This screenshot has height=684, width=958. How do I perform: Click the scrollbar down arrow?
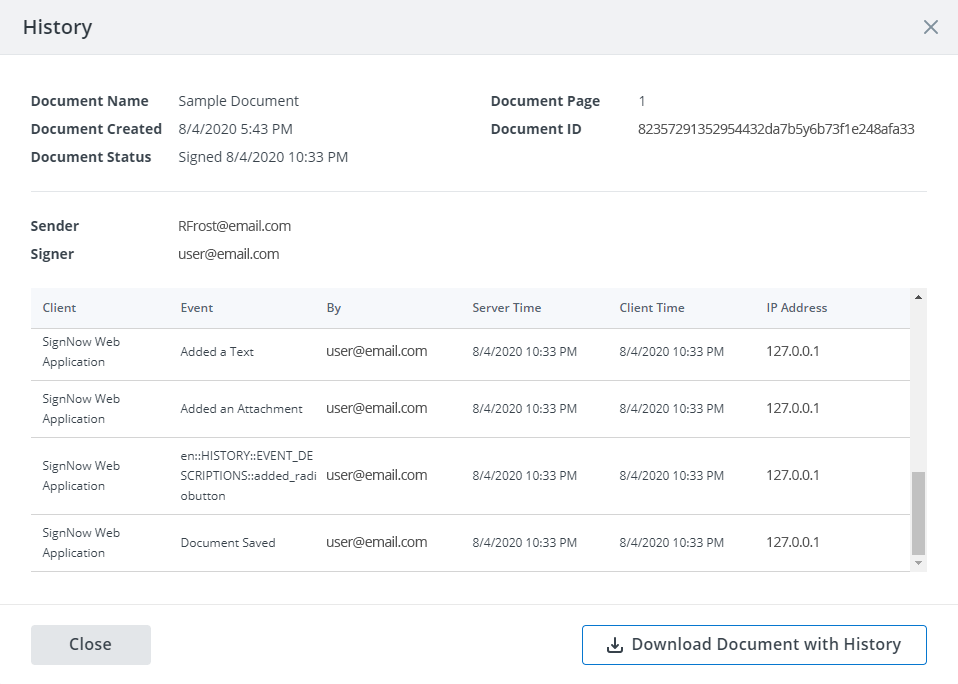coord(918,563)
